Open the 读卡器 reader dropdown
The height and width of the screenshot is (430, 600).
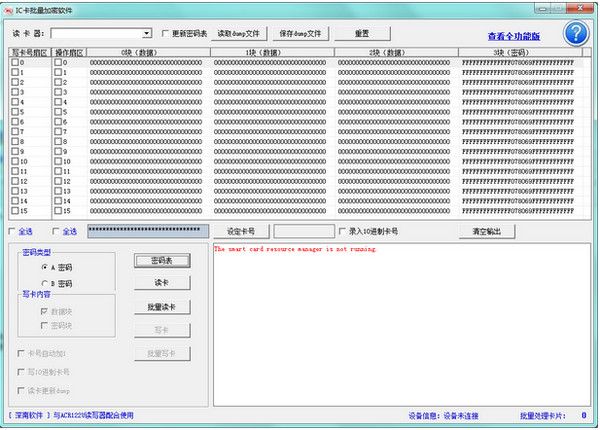[146, 33]
